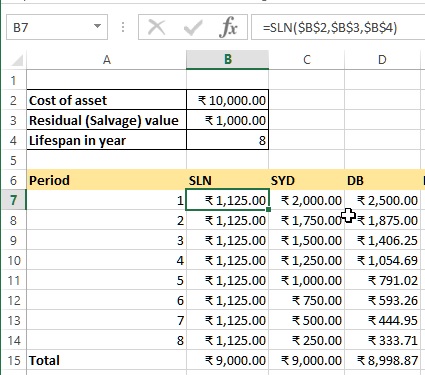Select SLN total ₹ 9,000.00 in column B
The image size is (425, 375).
pyautogui.click(x=228, y=360)
